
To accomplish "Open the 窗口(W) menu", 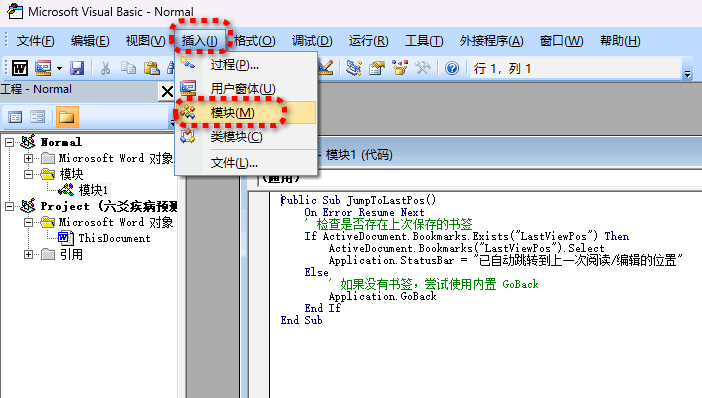I will (x=561, y=41).
